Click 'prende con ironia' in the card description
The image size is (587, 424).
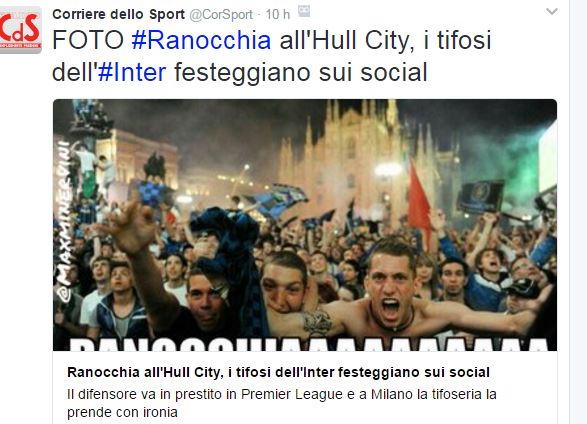(x=122, y=412)
